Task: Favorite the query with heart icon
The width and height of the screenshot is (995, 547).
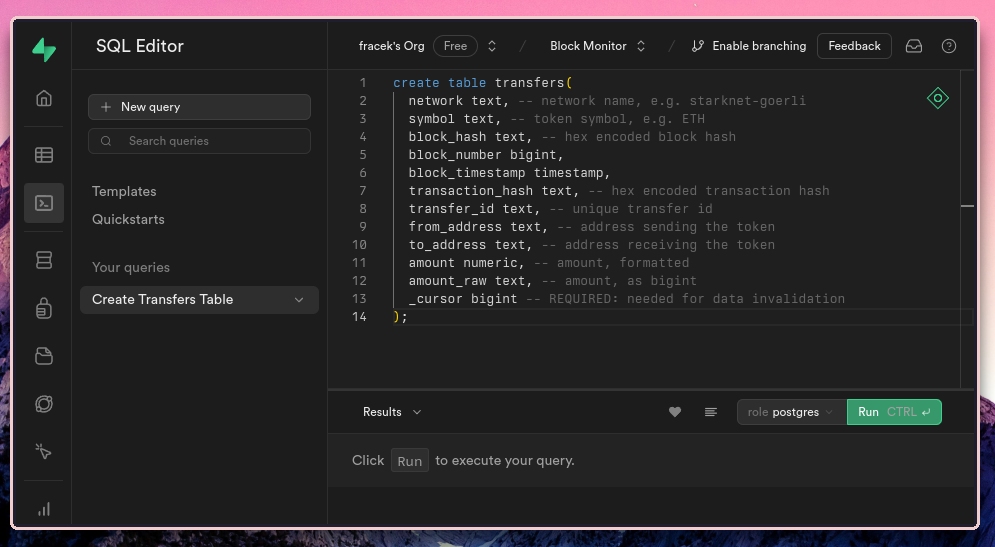Action: click(x=675, y=412)
